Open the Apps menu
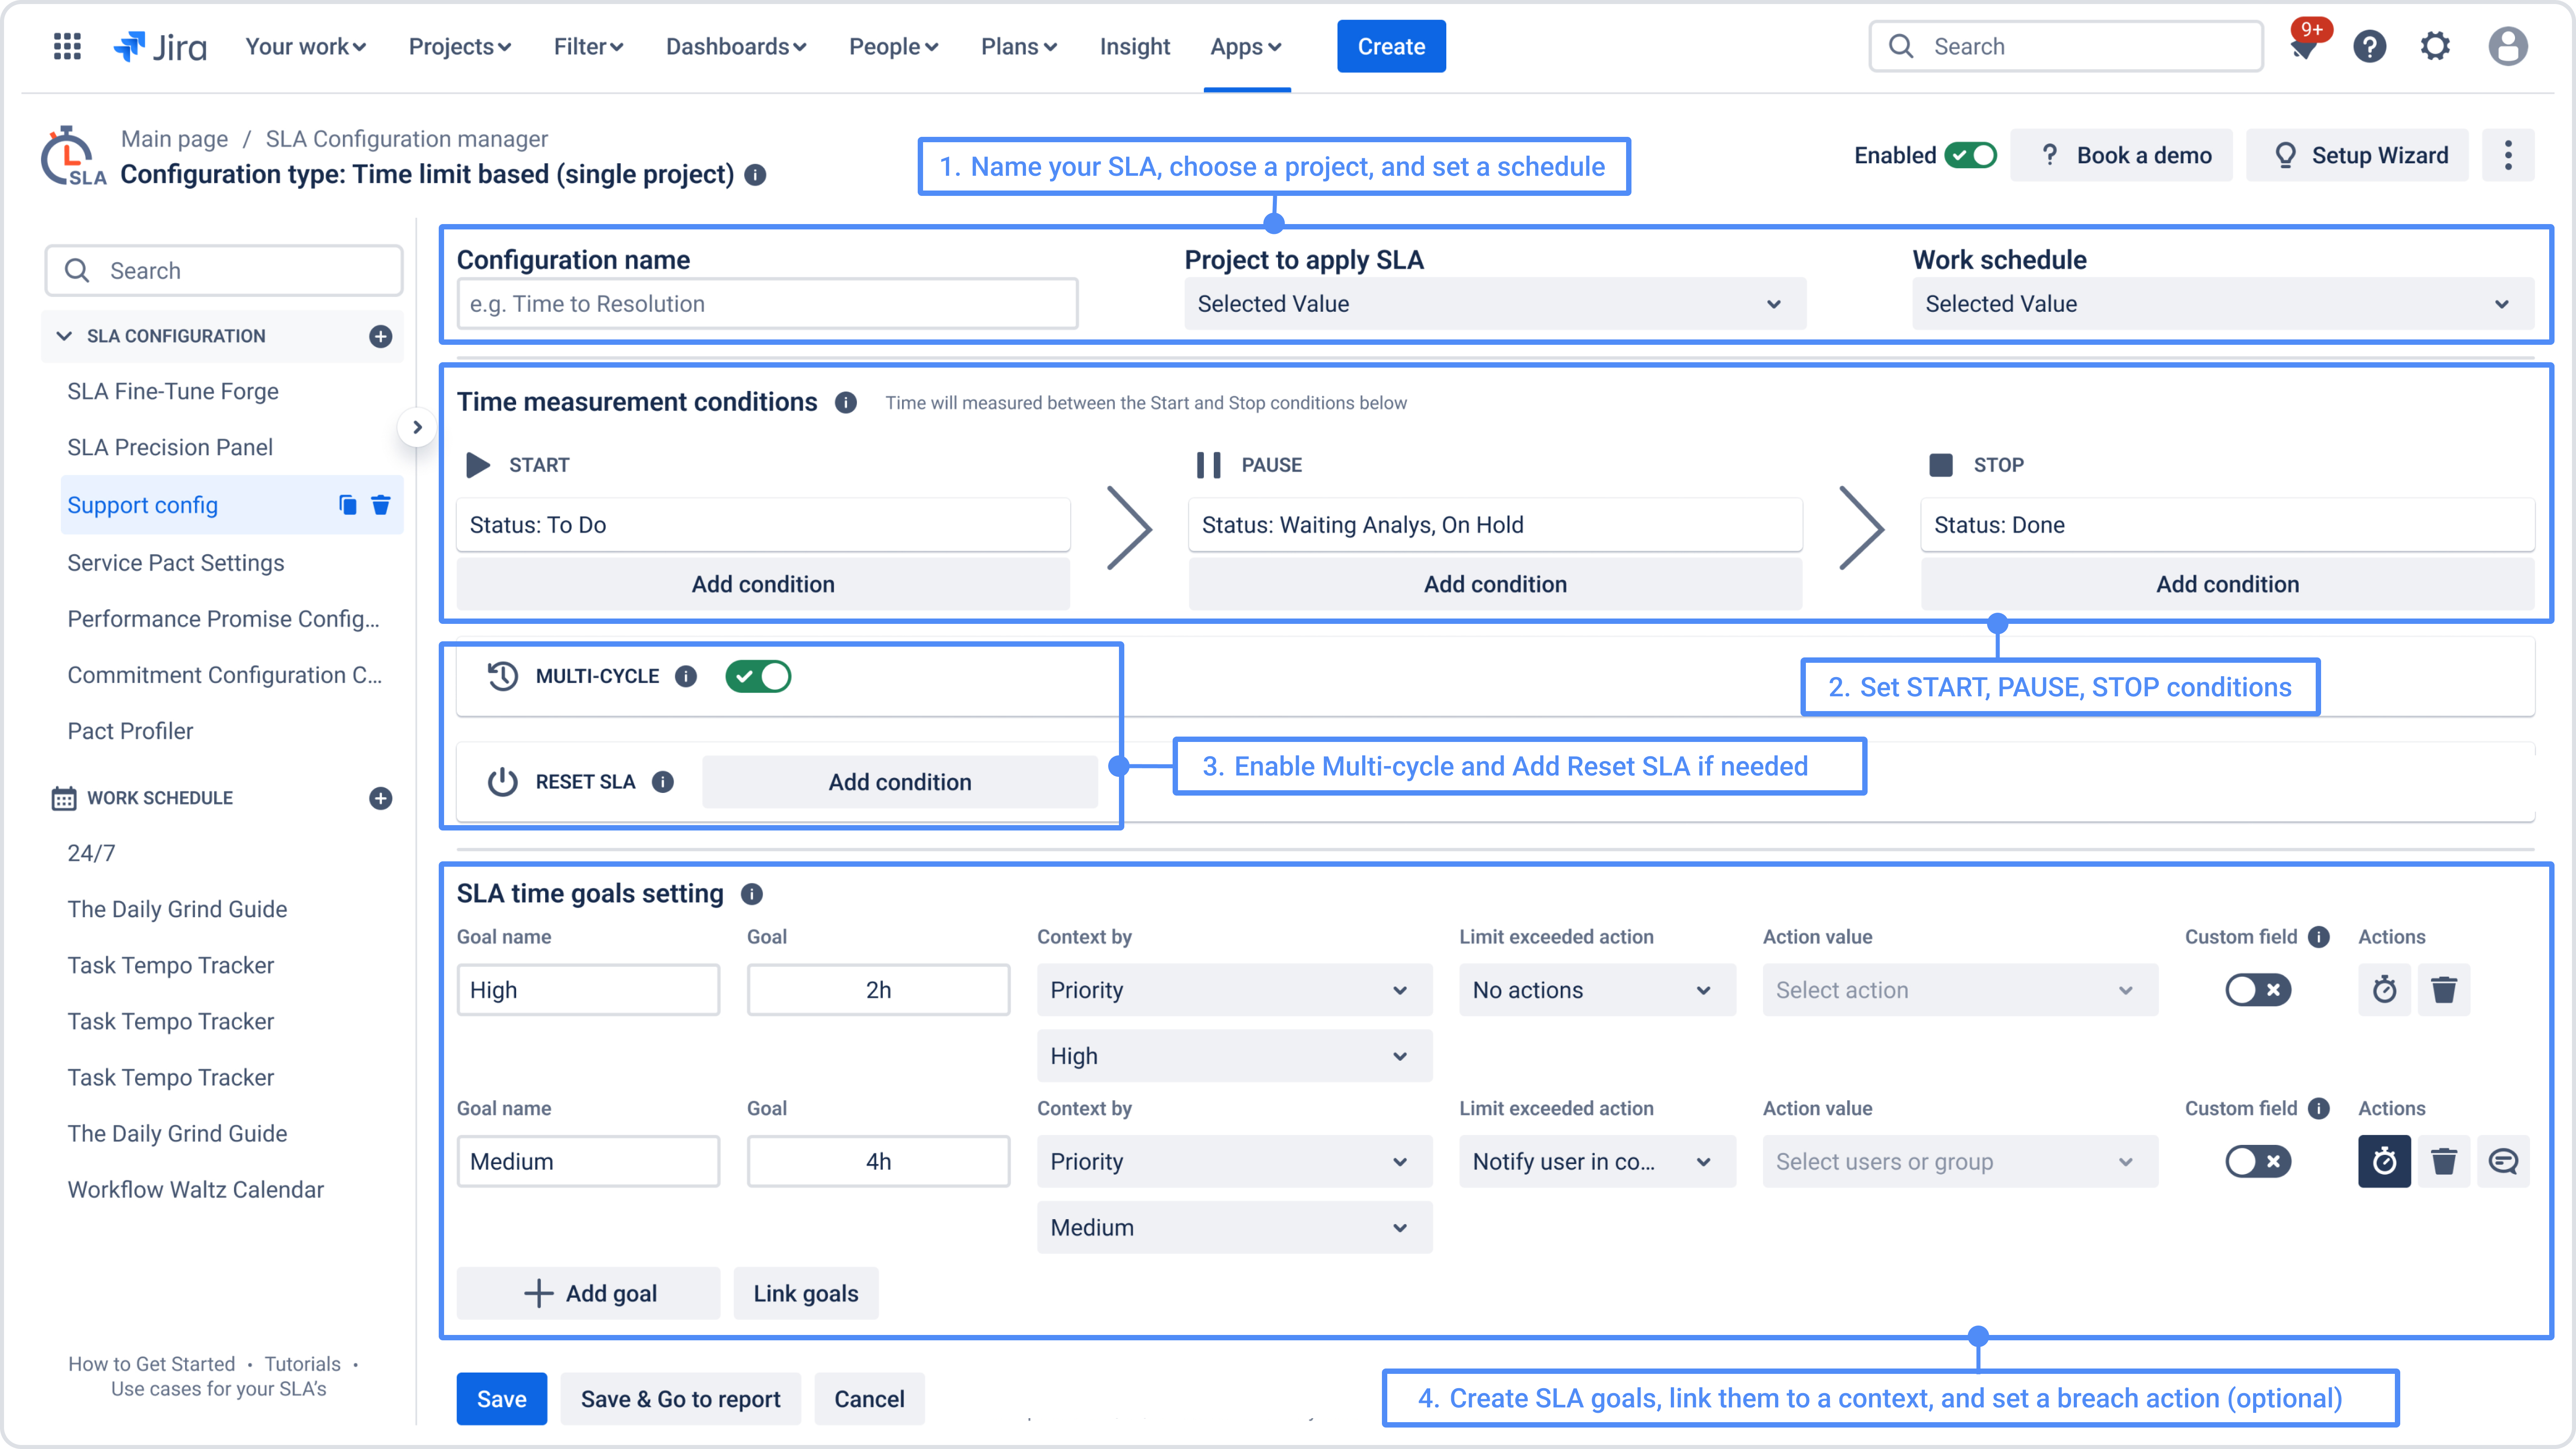 point(1246,46)
